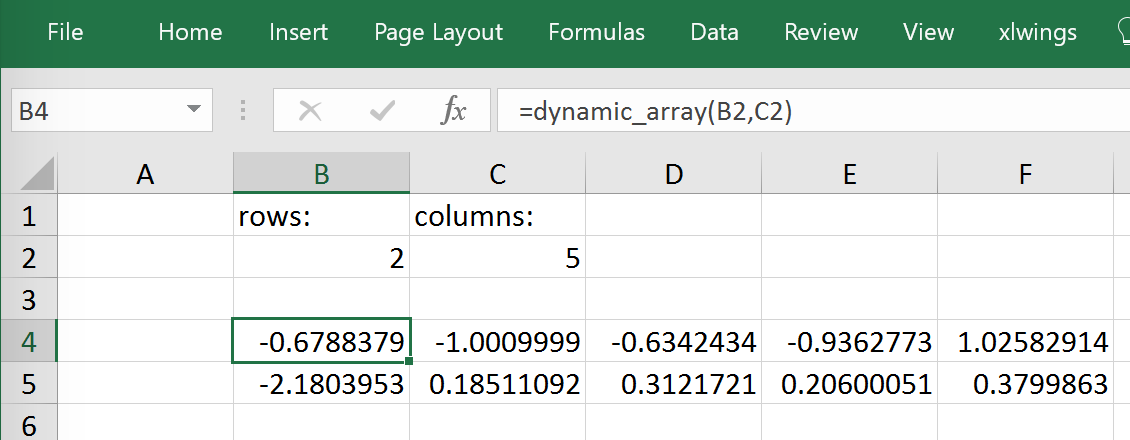1130x440 pixels.
Task: Select cell with 0.20600051
Action: click(849, 383)
